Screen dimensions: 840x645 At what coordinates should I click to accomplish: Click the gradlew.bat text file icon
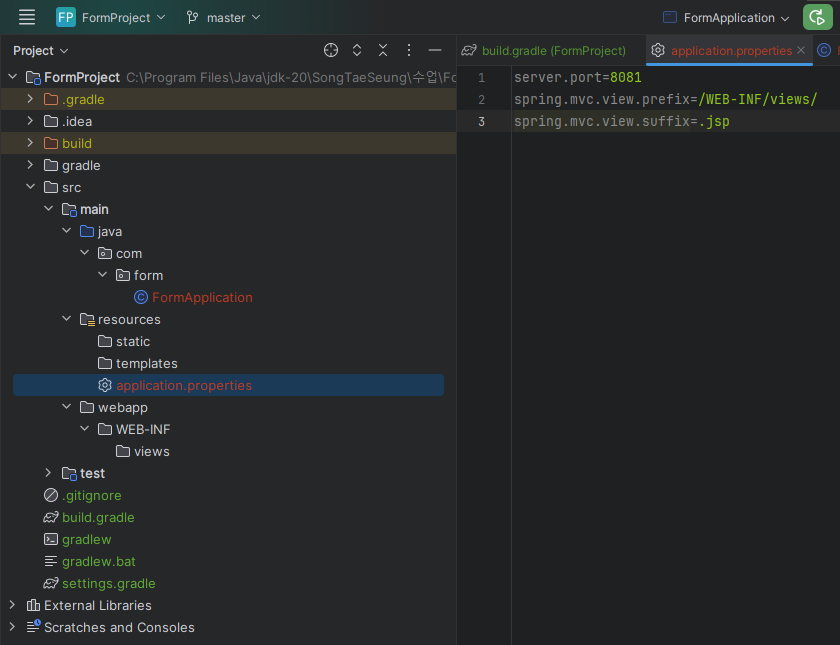[51, 561]
